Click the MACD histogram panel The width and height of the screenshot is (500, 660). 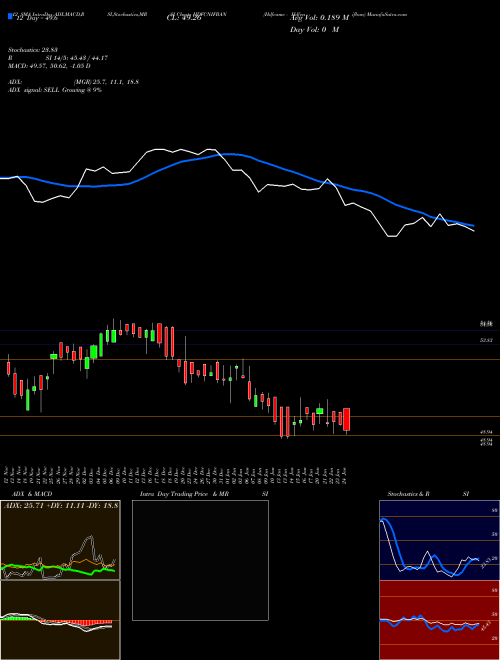[x=60, y=620]
